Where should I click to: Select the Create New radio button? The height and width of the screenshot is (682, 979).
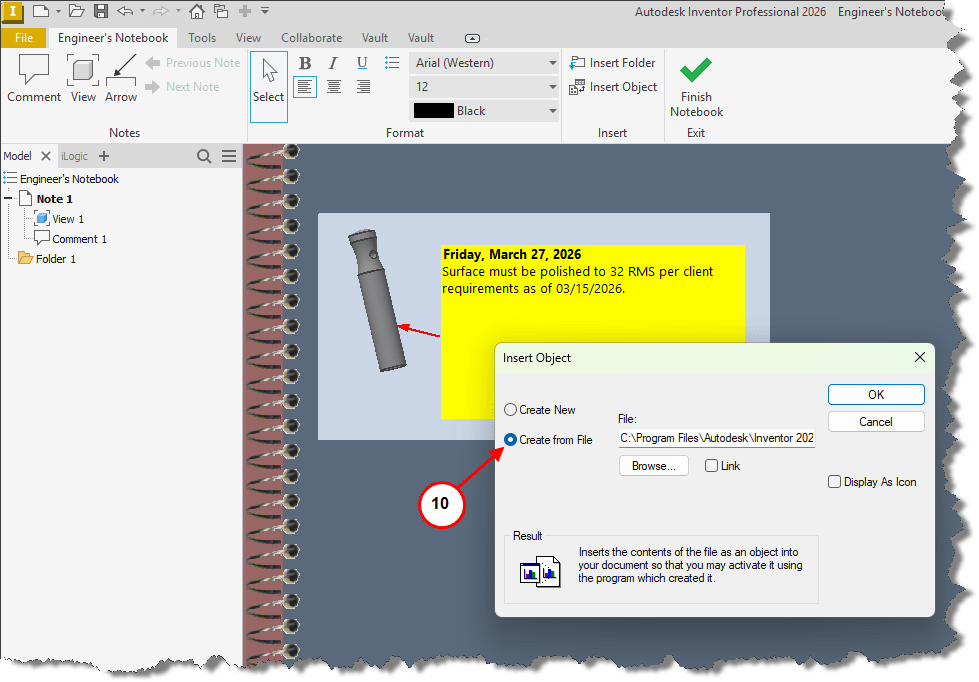[x=510, y=410]
